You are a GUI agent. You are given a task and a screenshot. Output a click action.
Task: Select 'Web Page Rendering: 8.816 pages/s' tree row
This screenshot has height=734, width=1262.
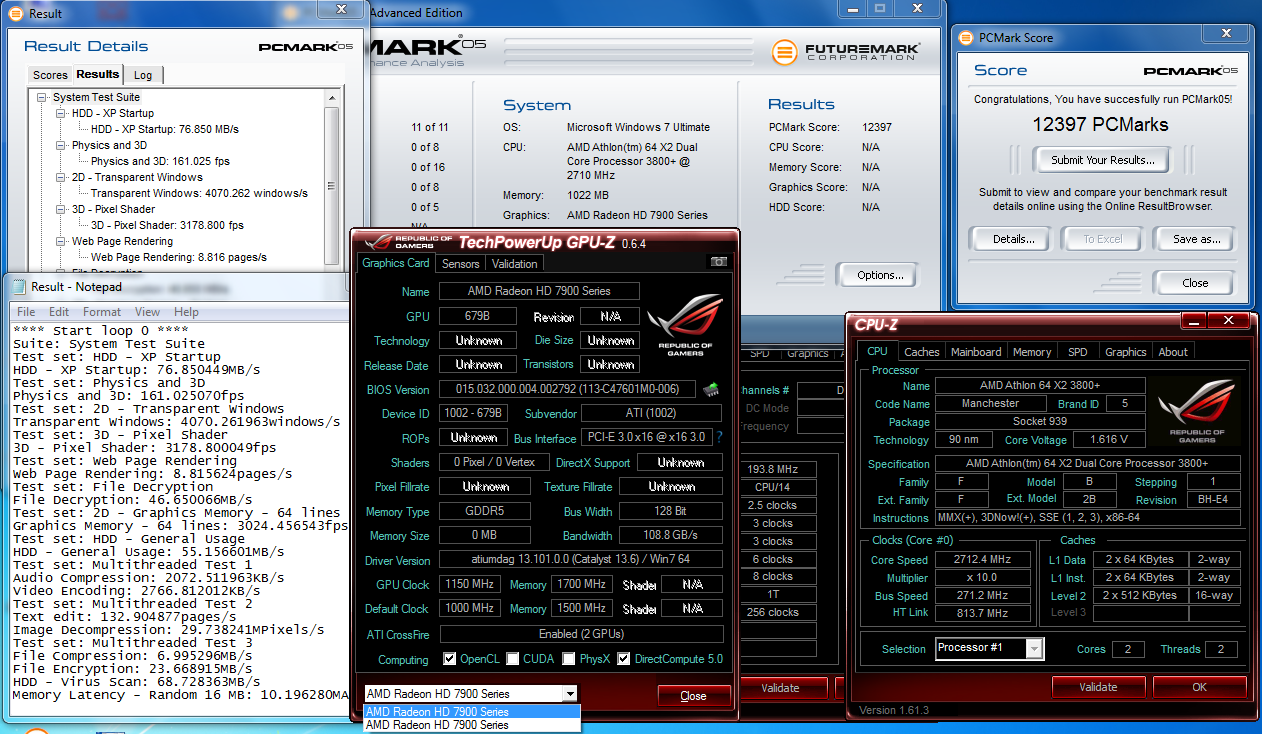click(x=179, y=257)
